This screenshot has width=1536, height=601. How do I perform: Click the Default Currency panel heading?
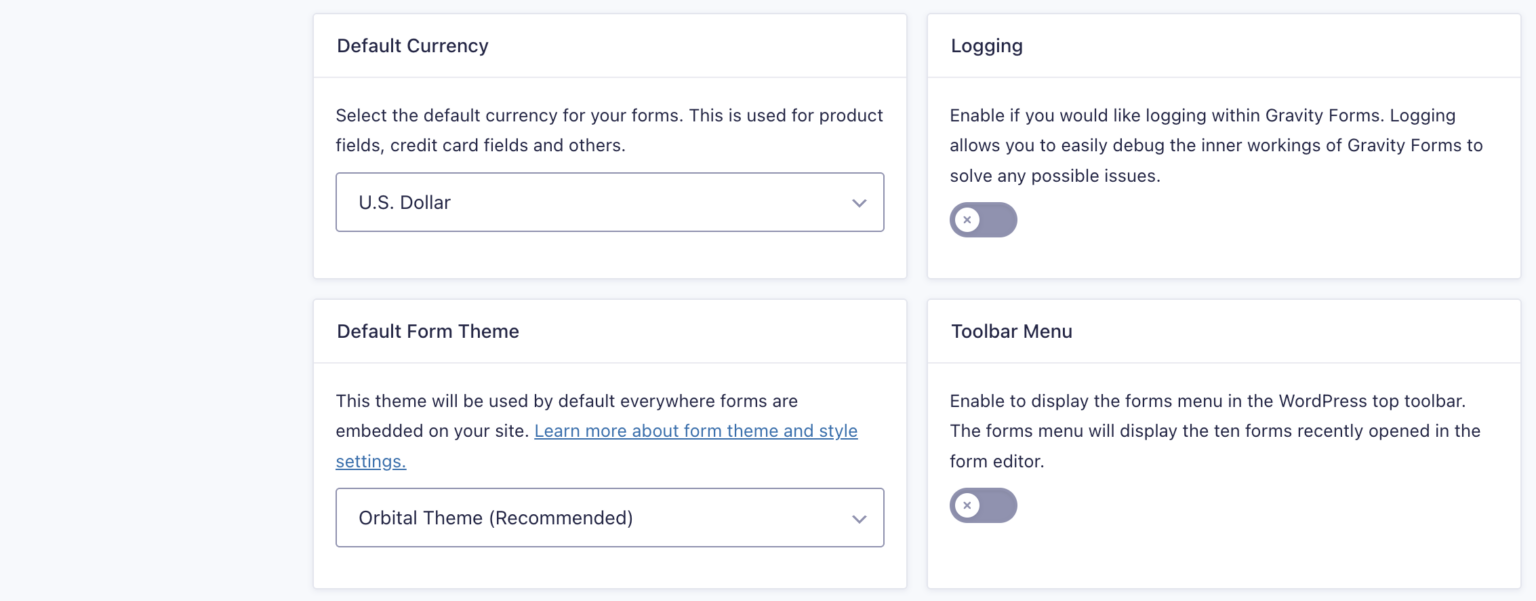(x=412, y=45)
